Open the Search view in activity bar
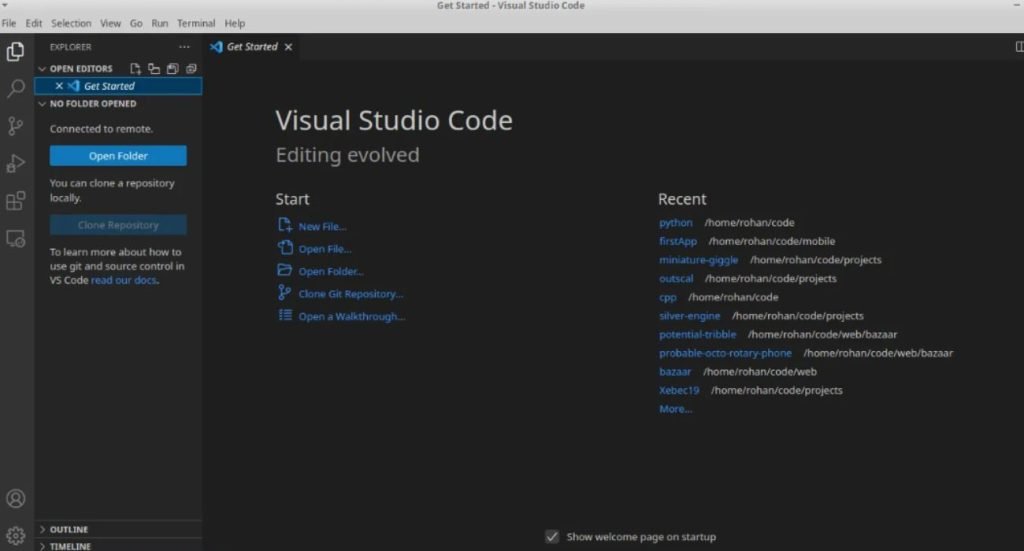Image resolution: width=1024 pixels, height=551 pixels. pos(16,88)
